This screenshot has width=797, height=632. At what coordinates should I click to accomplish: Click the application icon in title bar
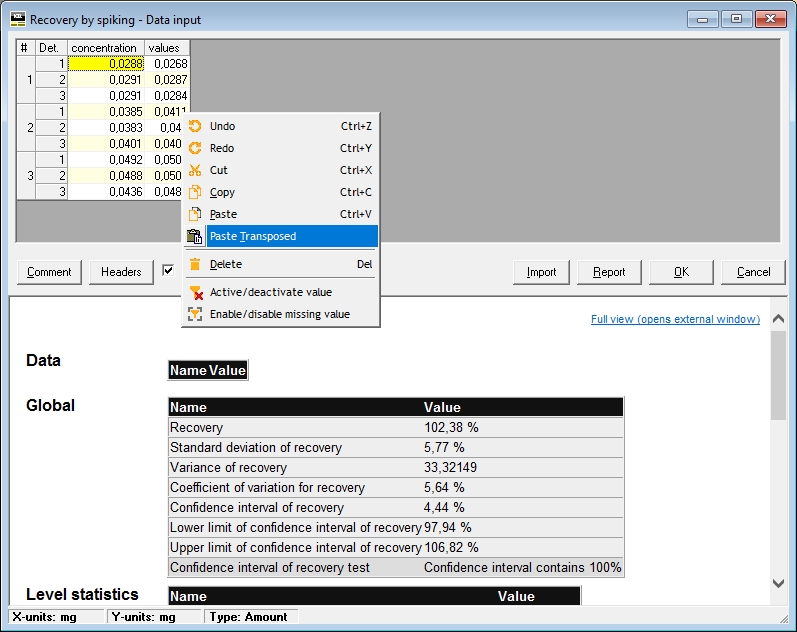tap(18, 20)
